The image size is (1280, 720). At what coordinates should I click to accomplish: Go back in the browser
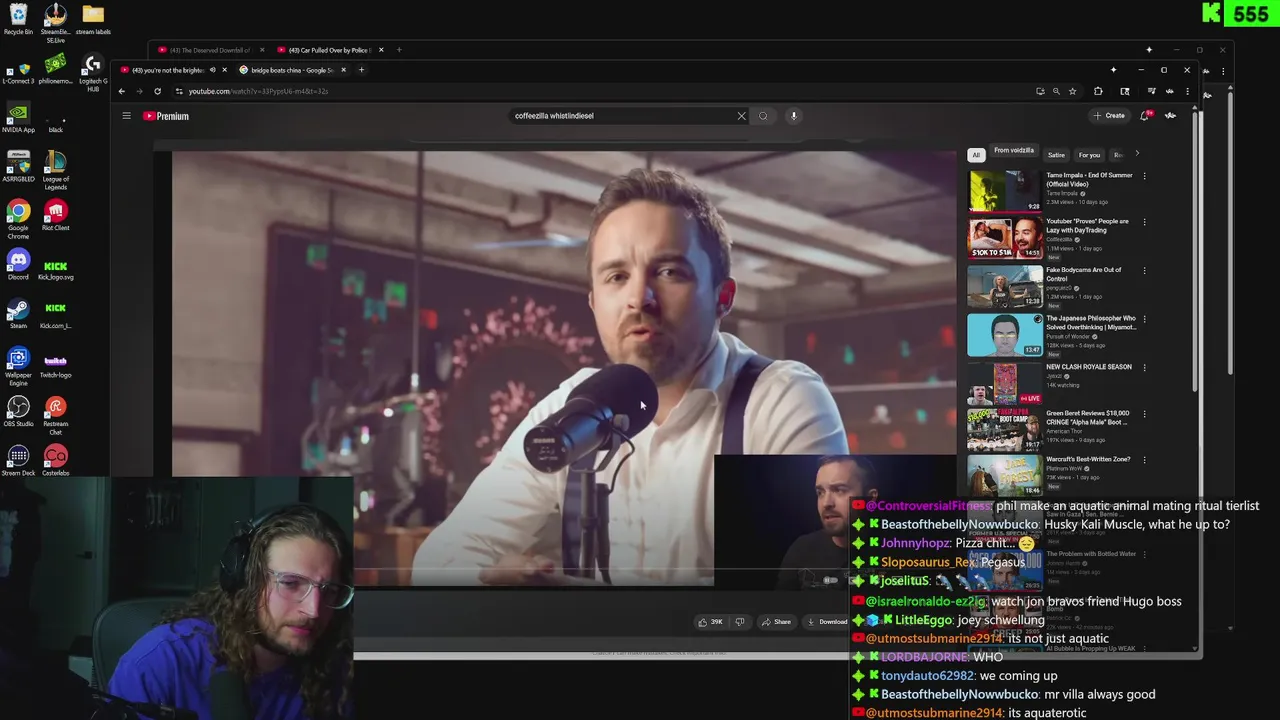[122, 91]
